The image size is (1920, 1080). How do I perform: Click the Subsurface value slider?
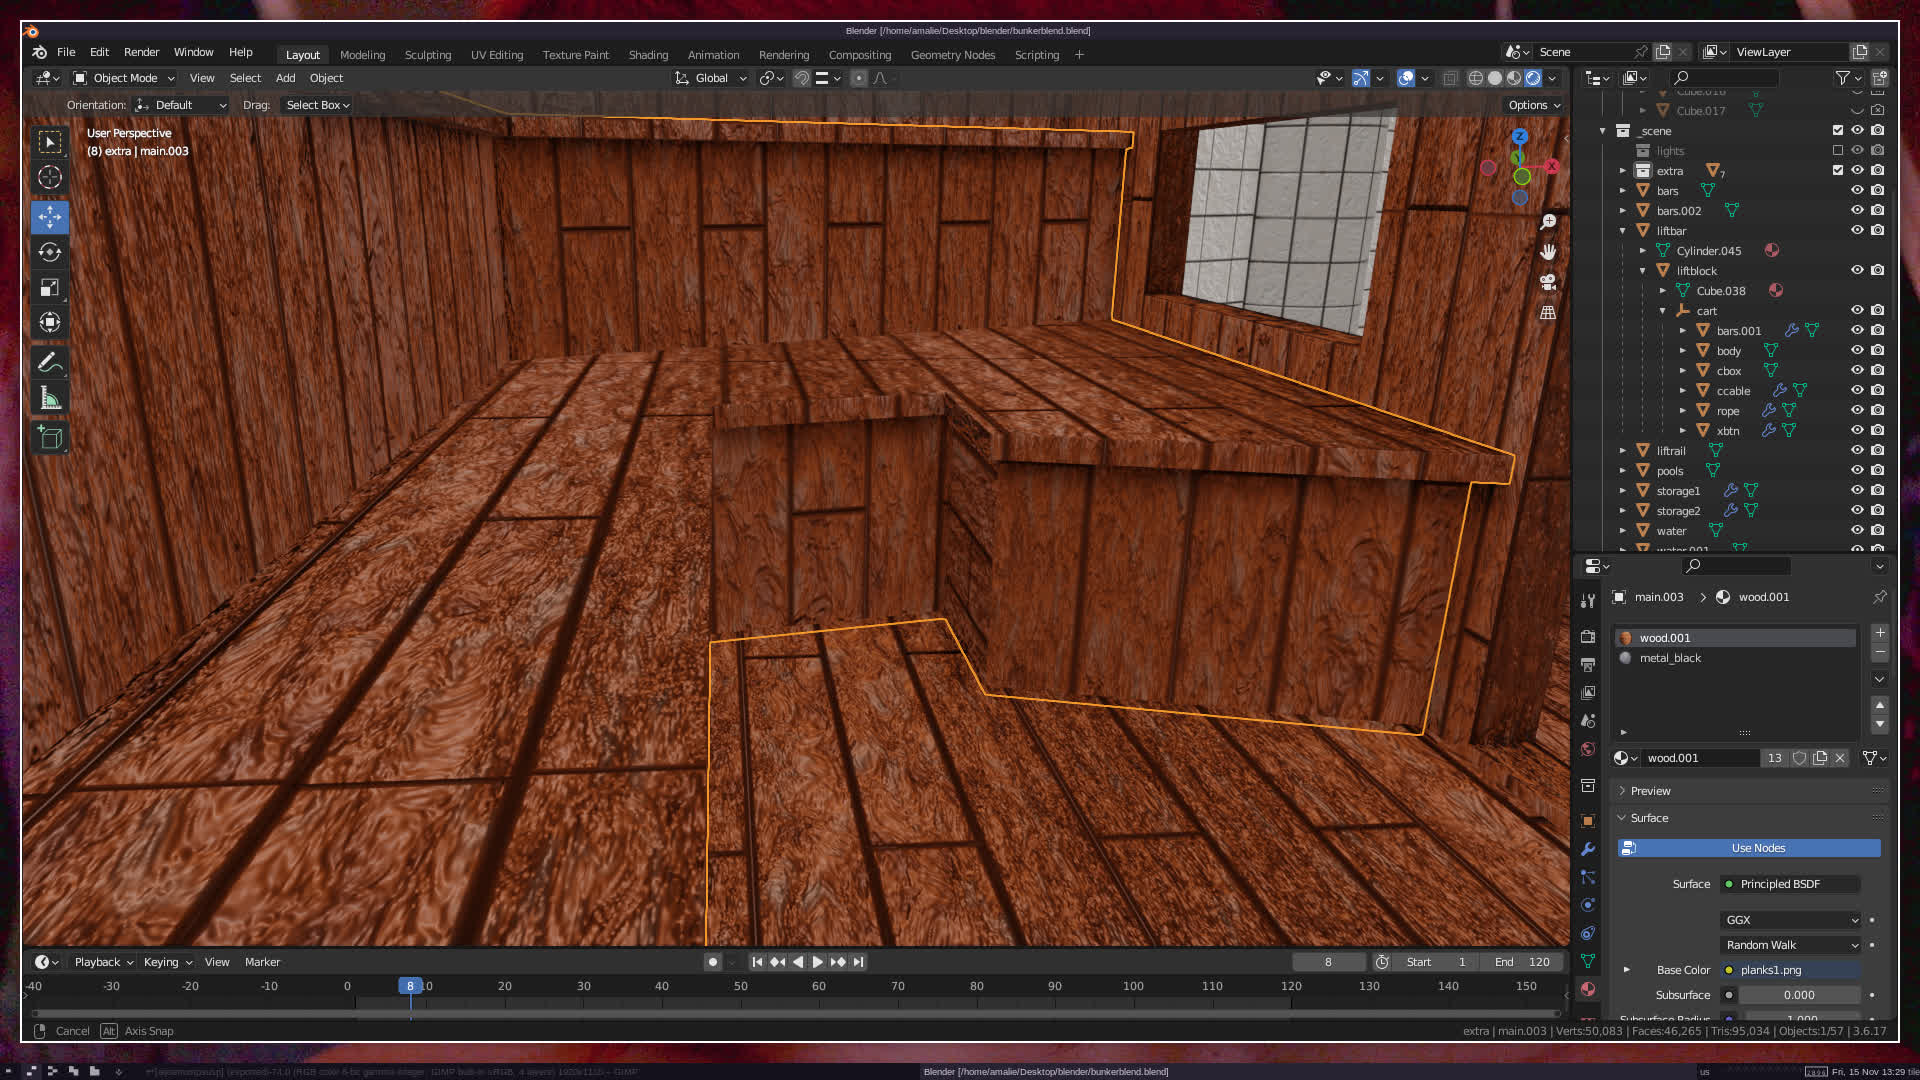(x=1798, y=995)
